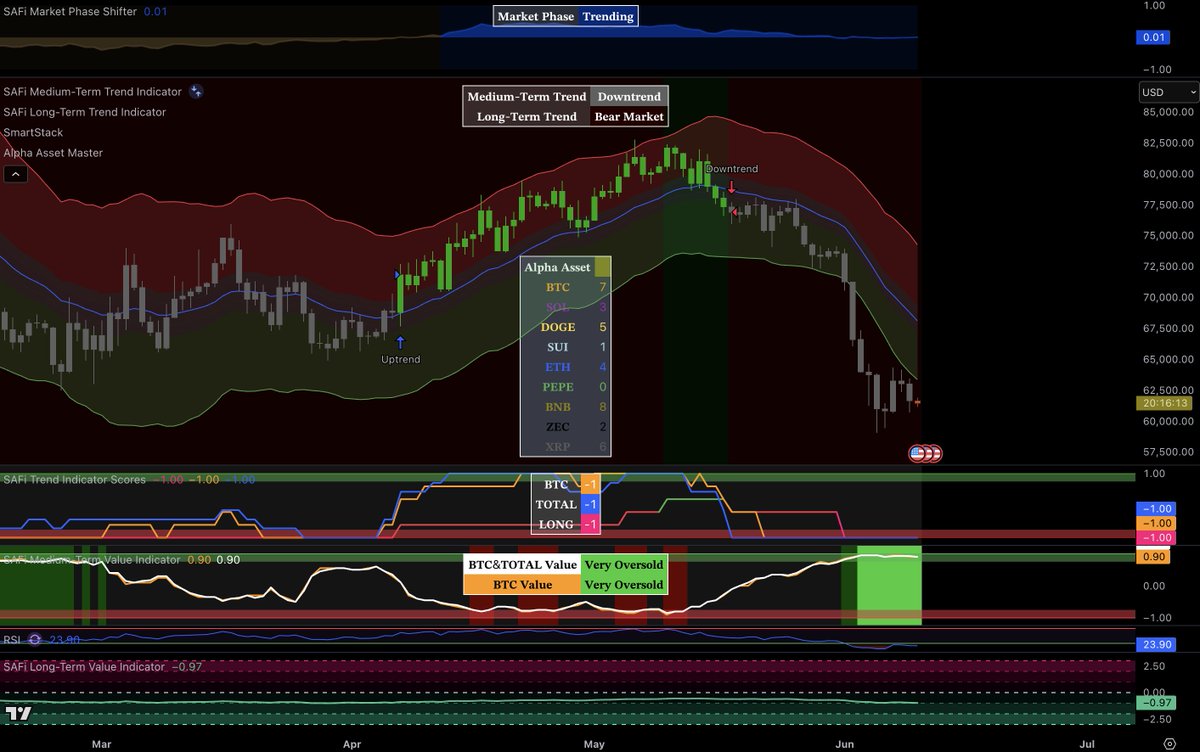Click the sparkle icon beside SAFi Medium-Term Trend Indicator

pos(196,91)
